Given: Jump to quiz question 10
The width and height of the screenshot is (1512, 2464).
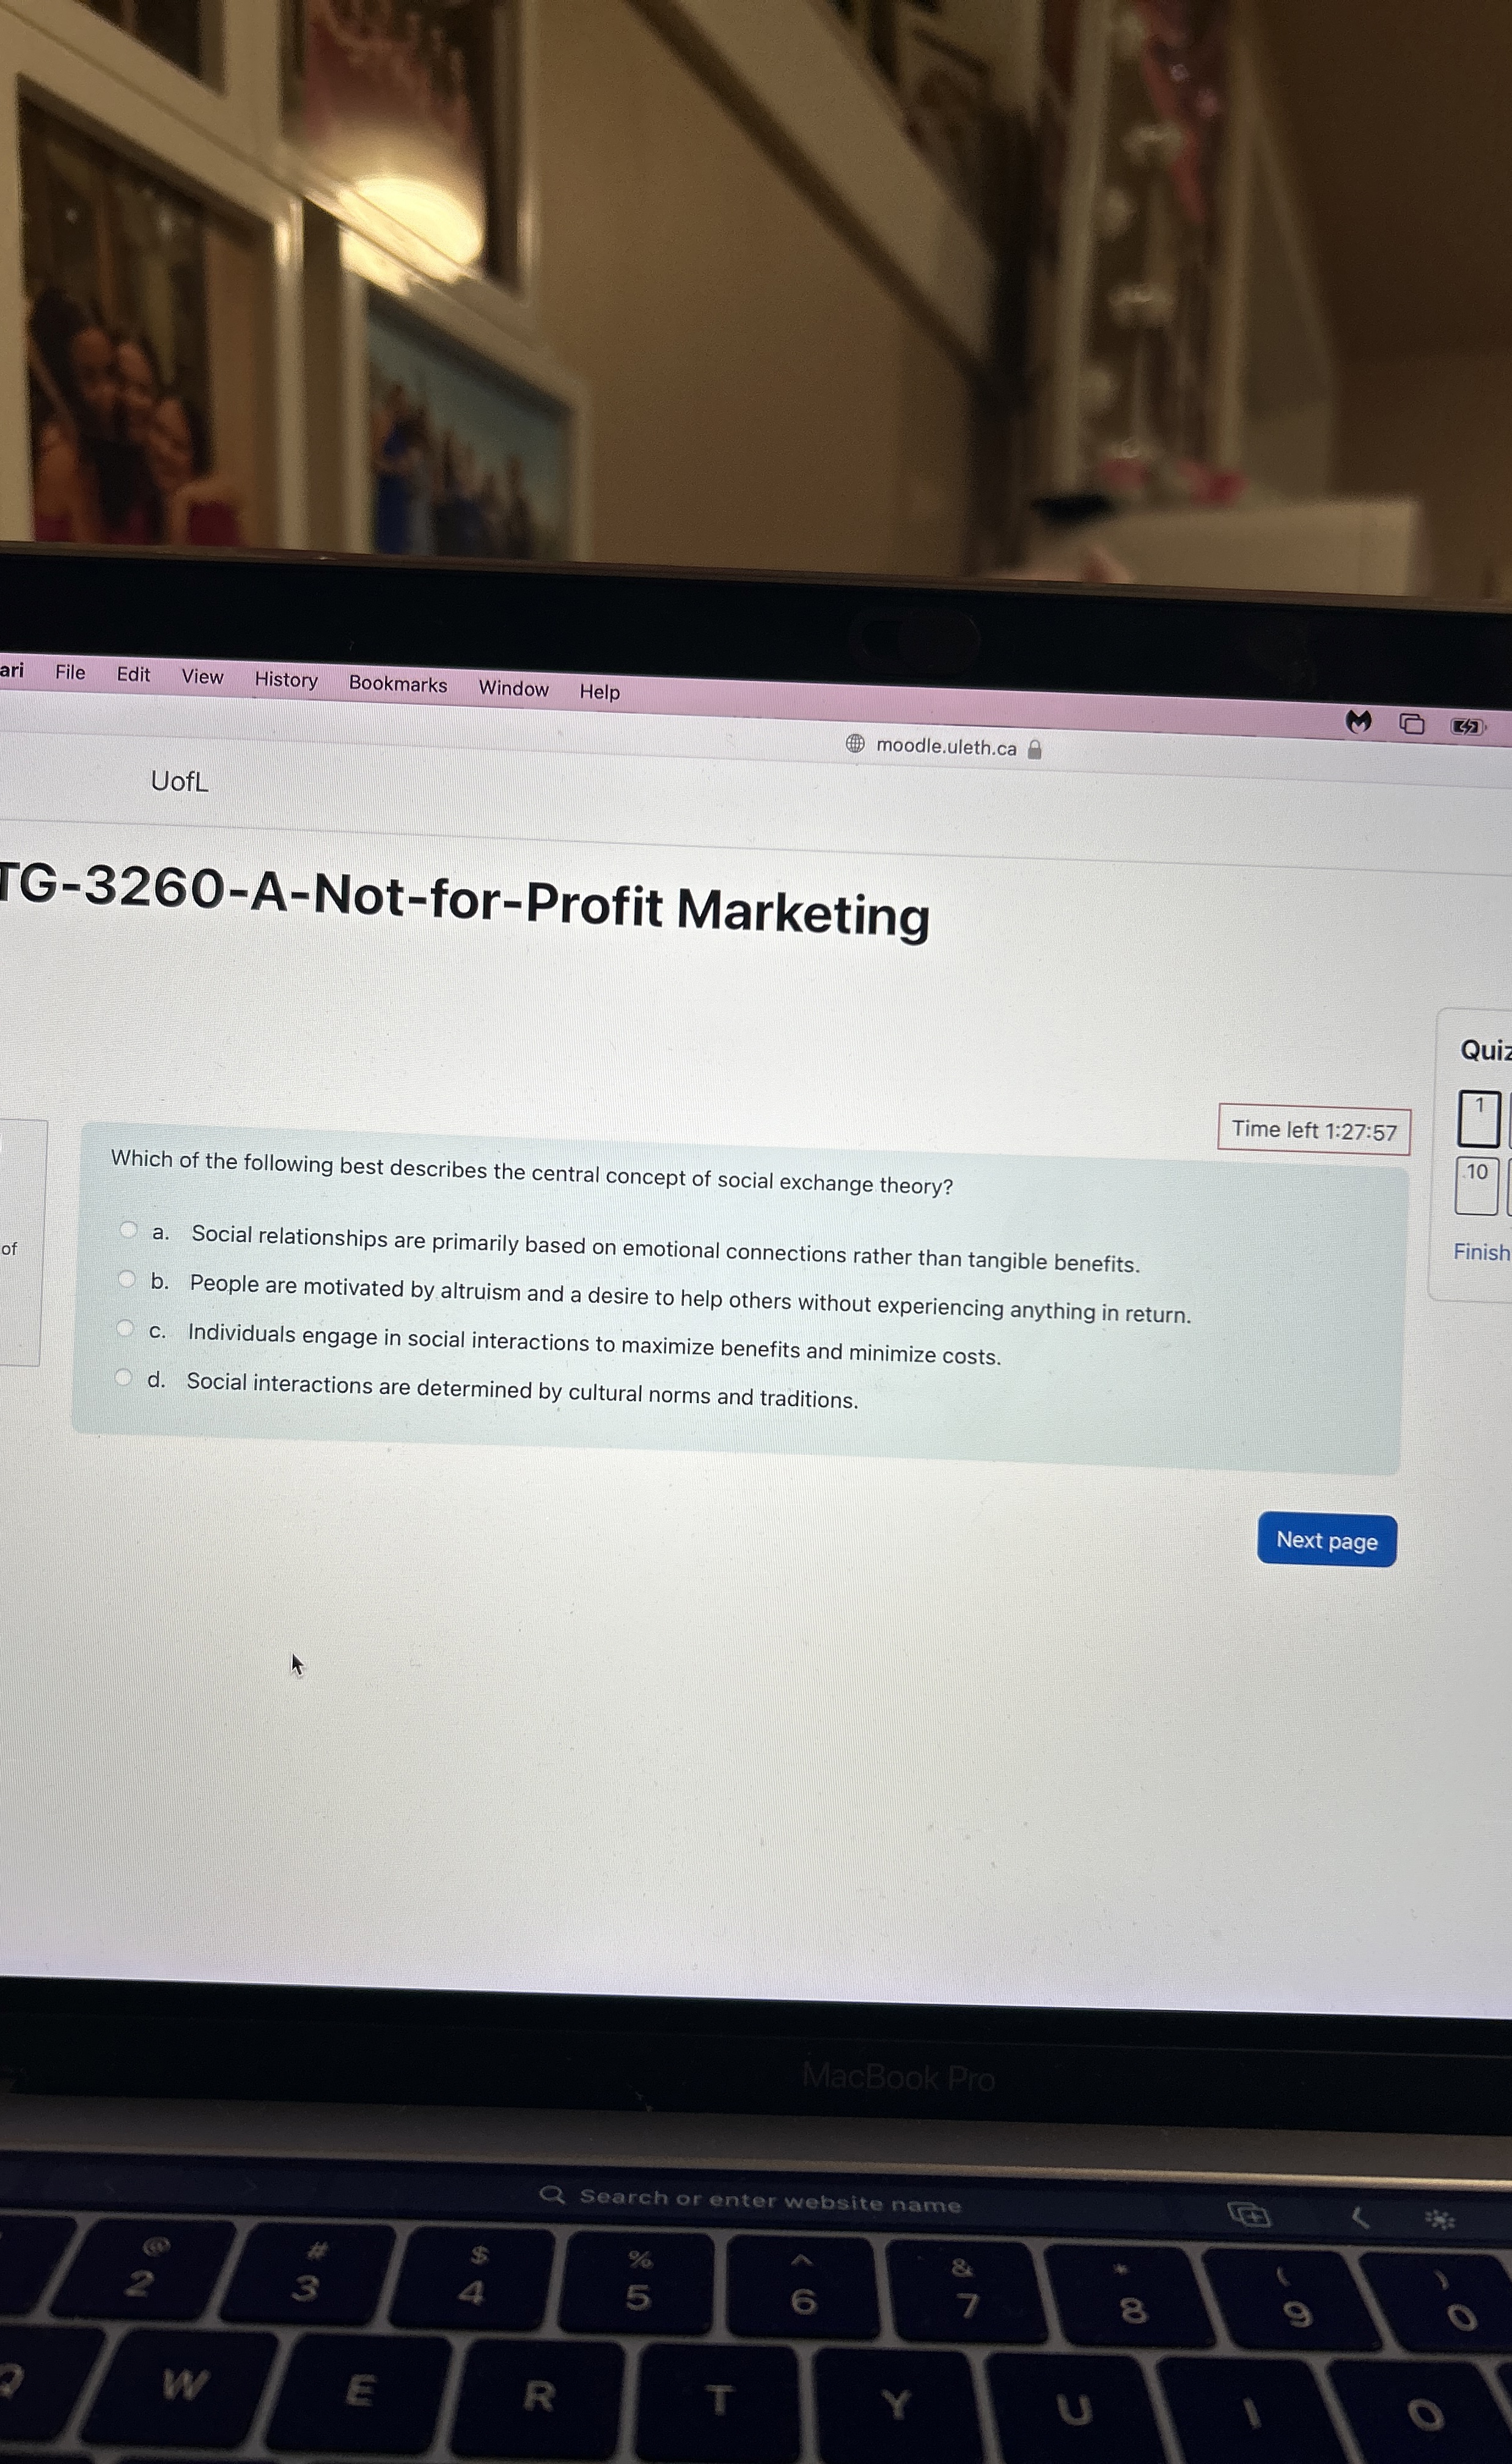Looking at the screenshot, I should (x=1477, y=1186).
